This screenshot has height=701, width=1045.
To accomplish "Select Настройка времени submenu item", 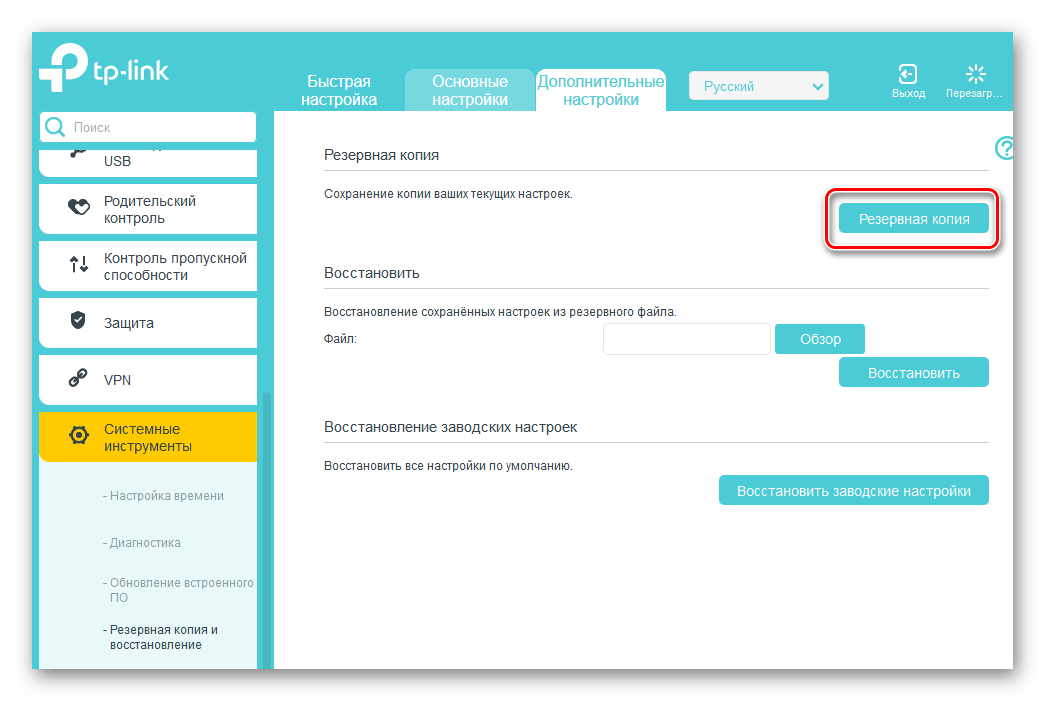I will [166, 496].
